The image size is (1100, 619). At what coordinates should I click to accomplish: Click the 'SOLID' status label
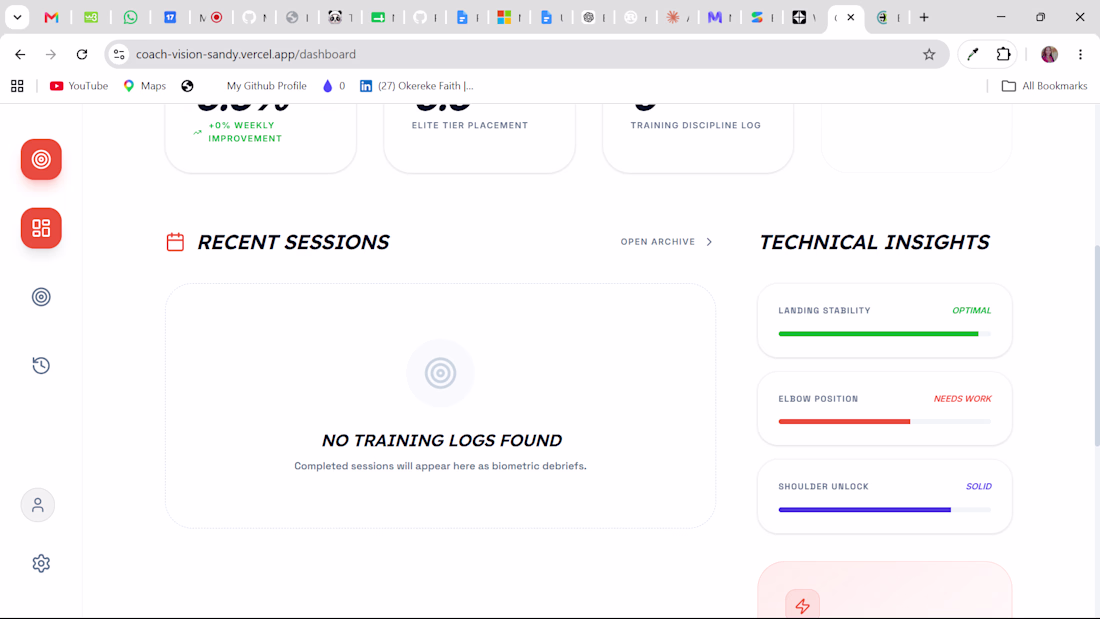979,486
